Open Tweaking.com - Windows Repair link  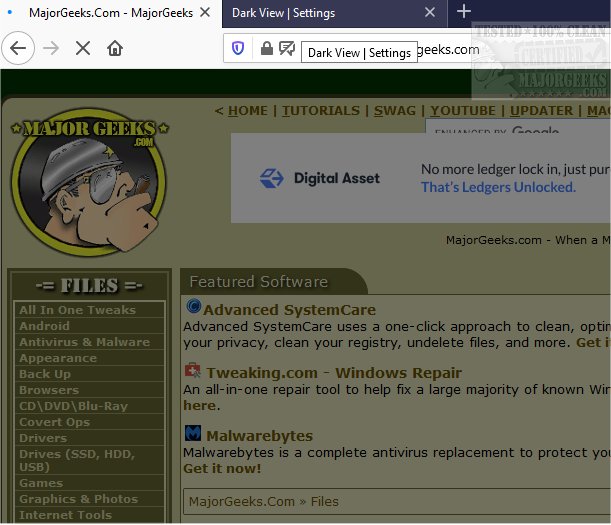coord(334,373)
